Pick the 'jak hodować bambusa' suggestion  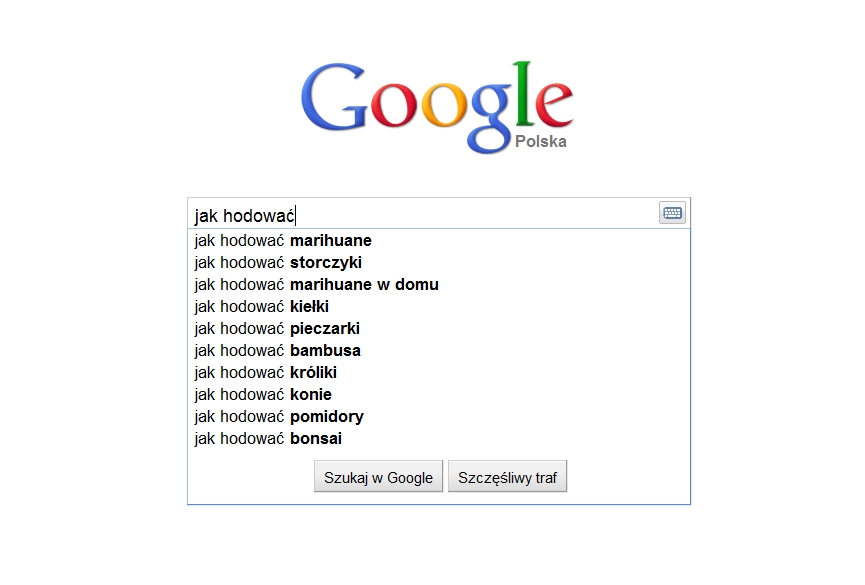click(439, 351)
